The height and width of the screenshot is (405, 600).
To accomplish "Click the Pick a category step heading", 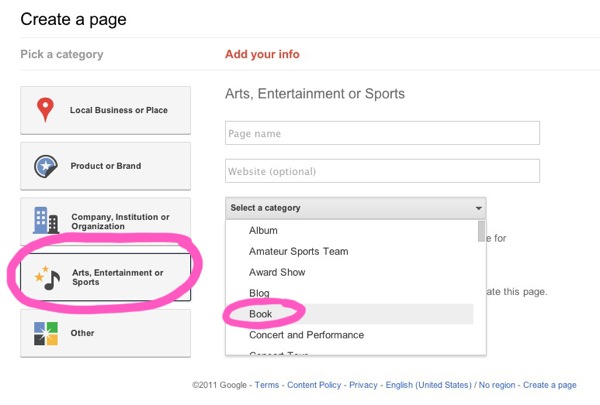I will pos(62,54).
